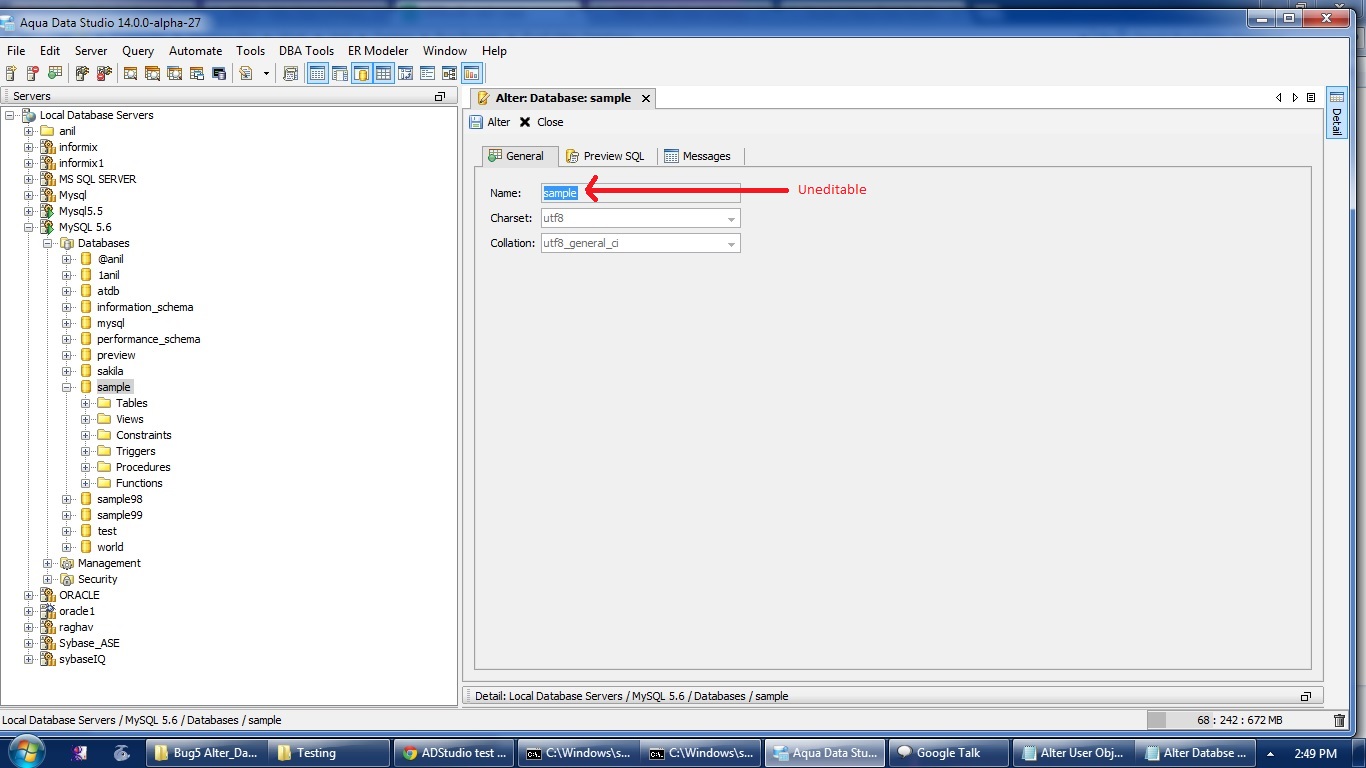Open the ADStudio test Chrome taskbar item
Image resolution: width=1366 pixels, height=768 pixels.
[x=452, y=753]
